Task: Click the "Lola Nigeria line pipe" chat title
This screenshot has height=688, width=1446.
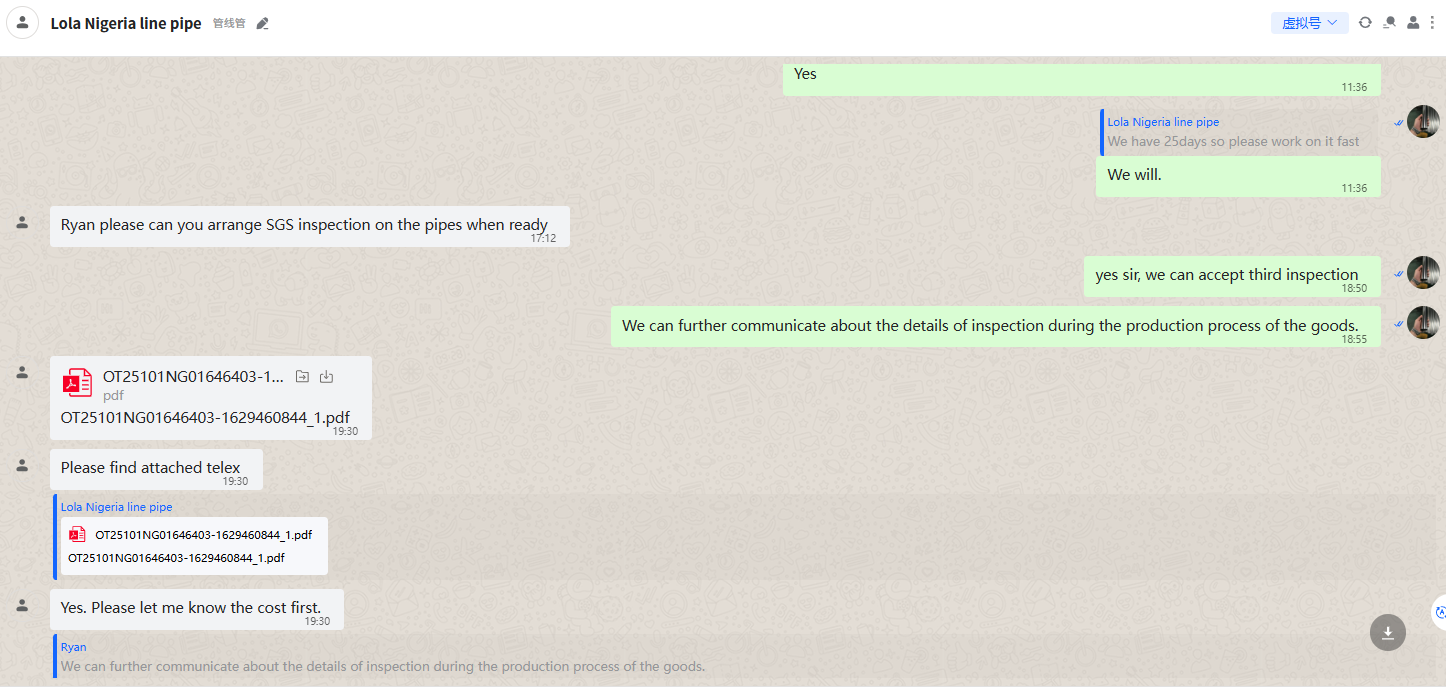Action: click(x=126, y=23)
